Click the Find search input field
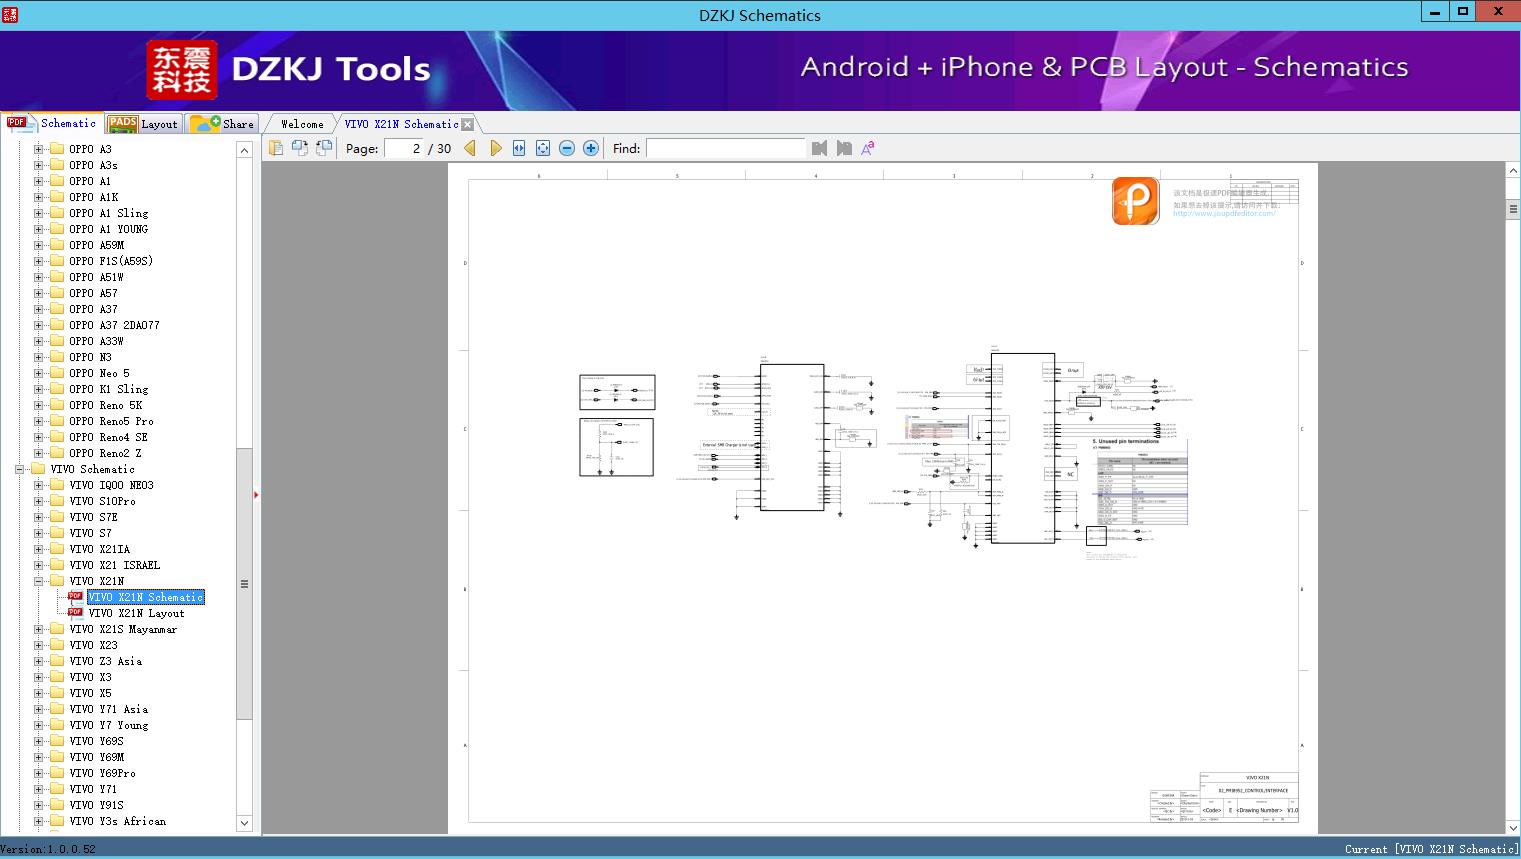 point(725,148)
